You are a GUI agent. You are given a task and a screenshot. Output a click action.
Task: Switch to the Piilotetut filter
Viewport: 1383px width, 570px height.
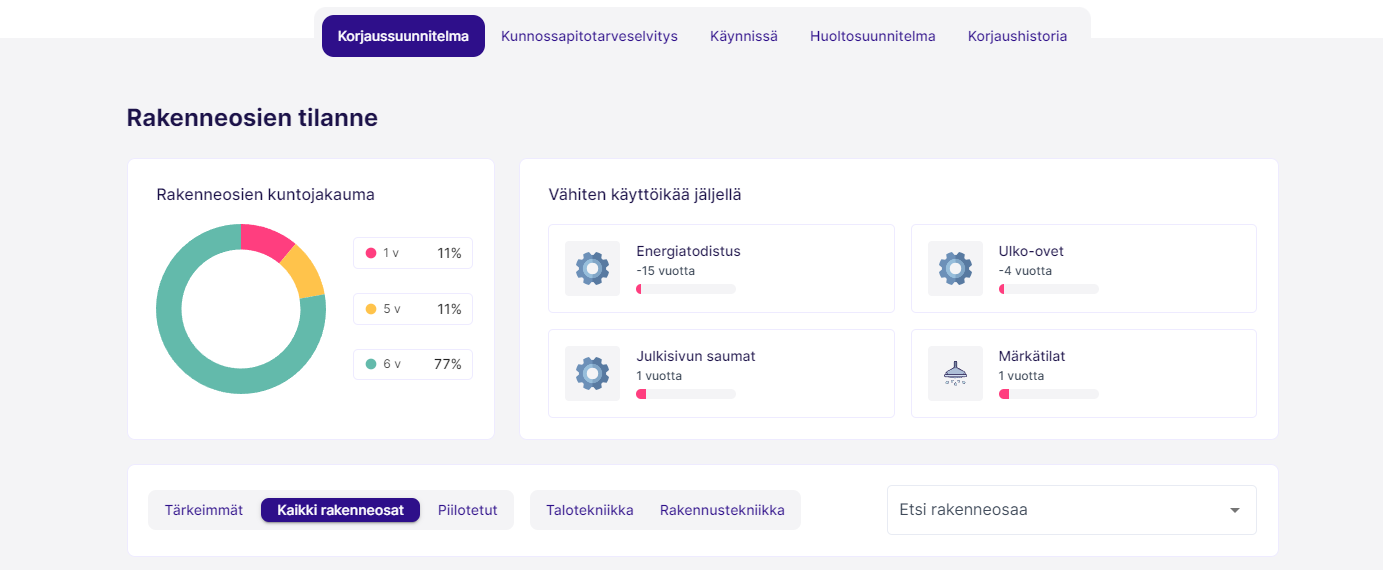point(467,510)
